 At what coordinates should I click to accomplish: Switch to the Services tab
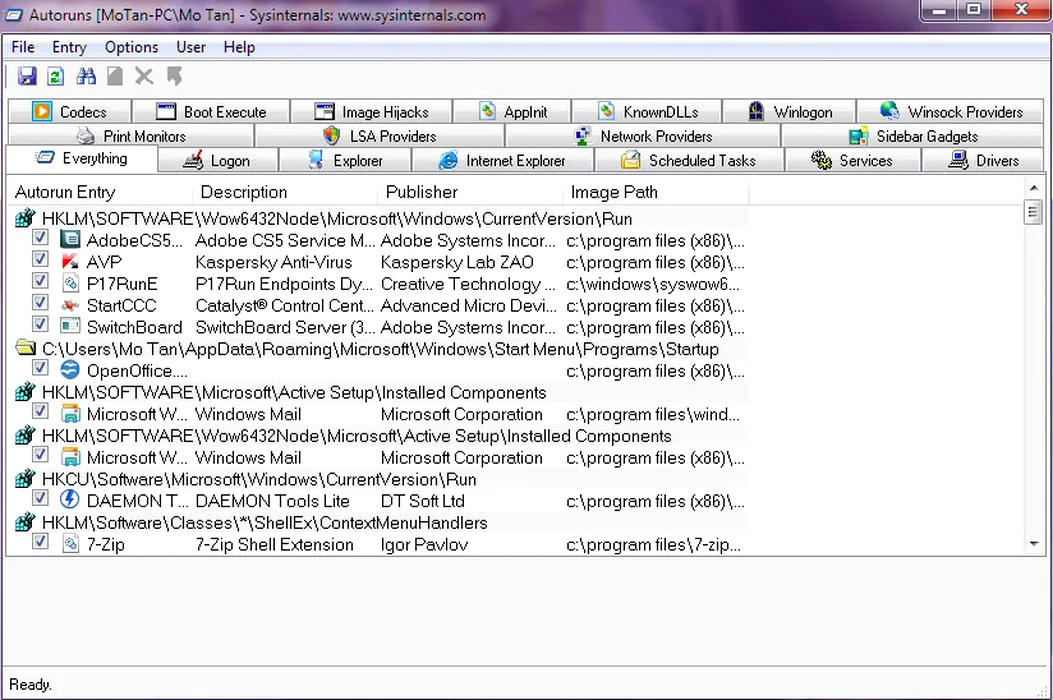pyautogui.click(x=853, y=161)
